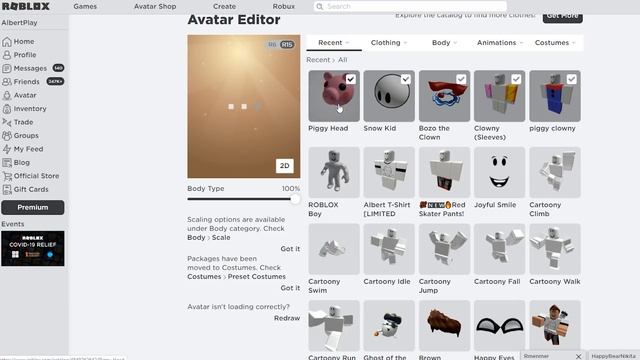The width and height of the screenshot is (640, 360).
Task: Click the Get More button
Action: (562, 17)
